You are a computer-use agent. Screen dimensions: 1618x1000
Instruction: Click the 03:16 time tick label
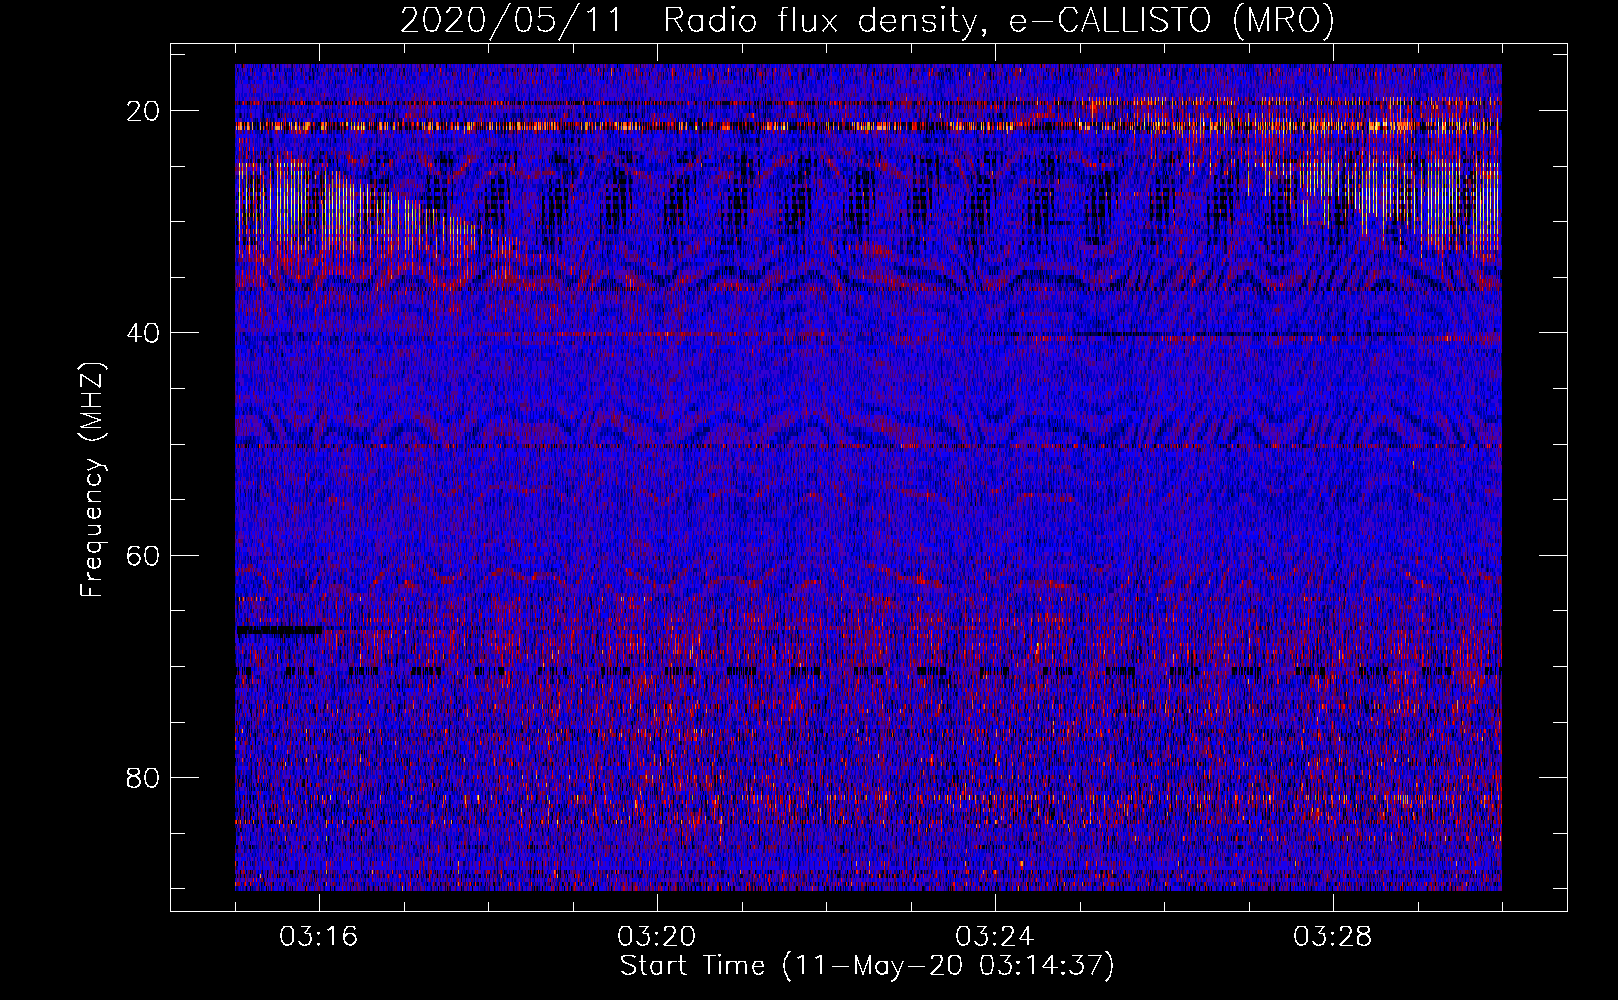click(319, 937)
